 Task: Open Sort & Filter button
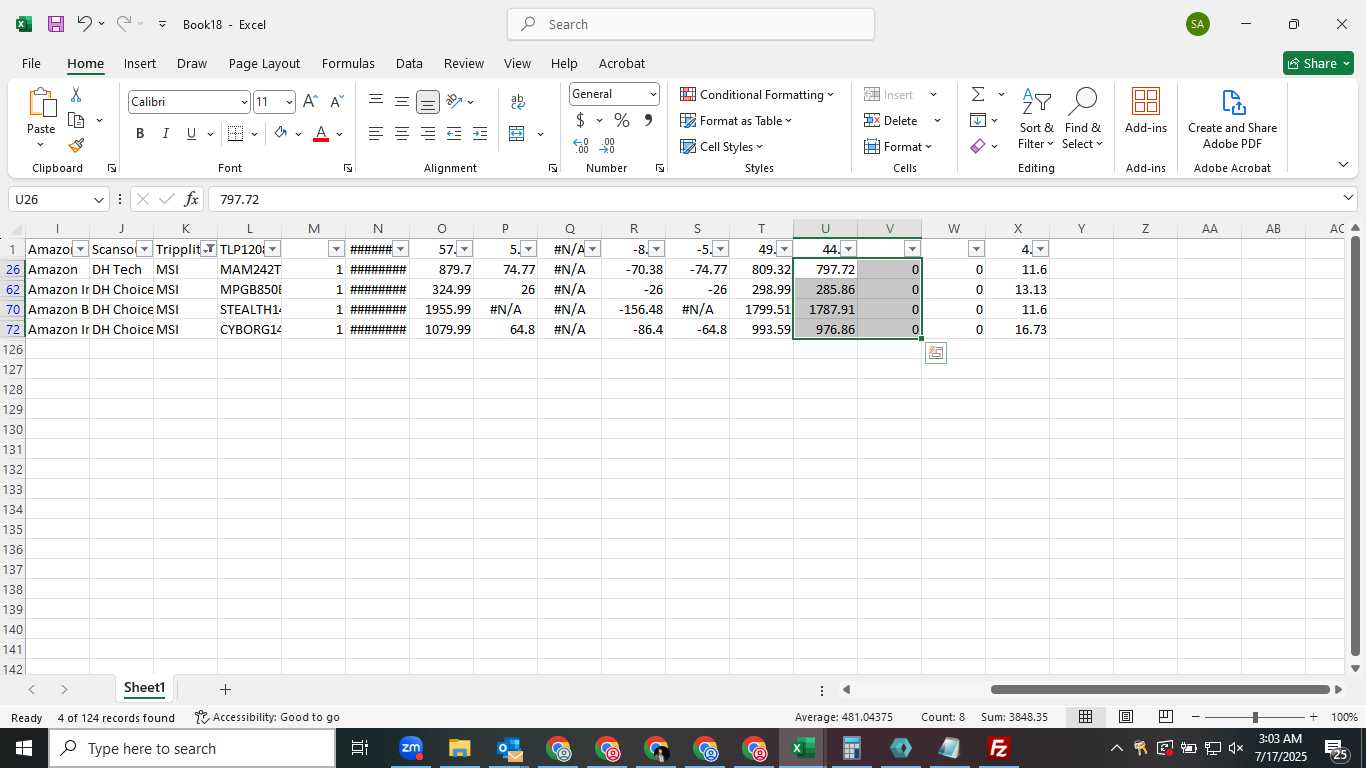[1036, 120]
